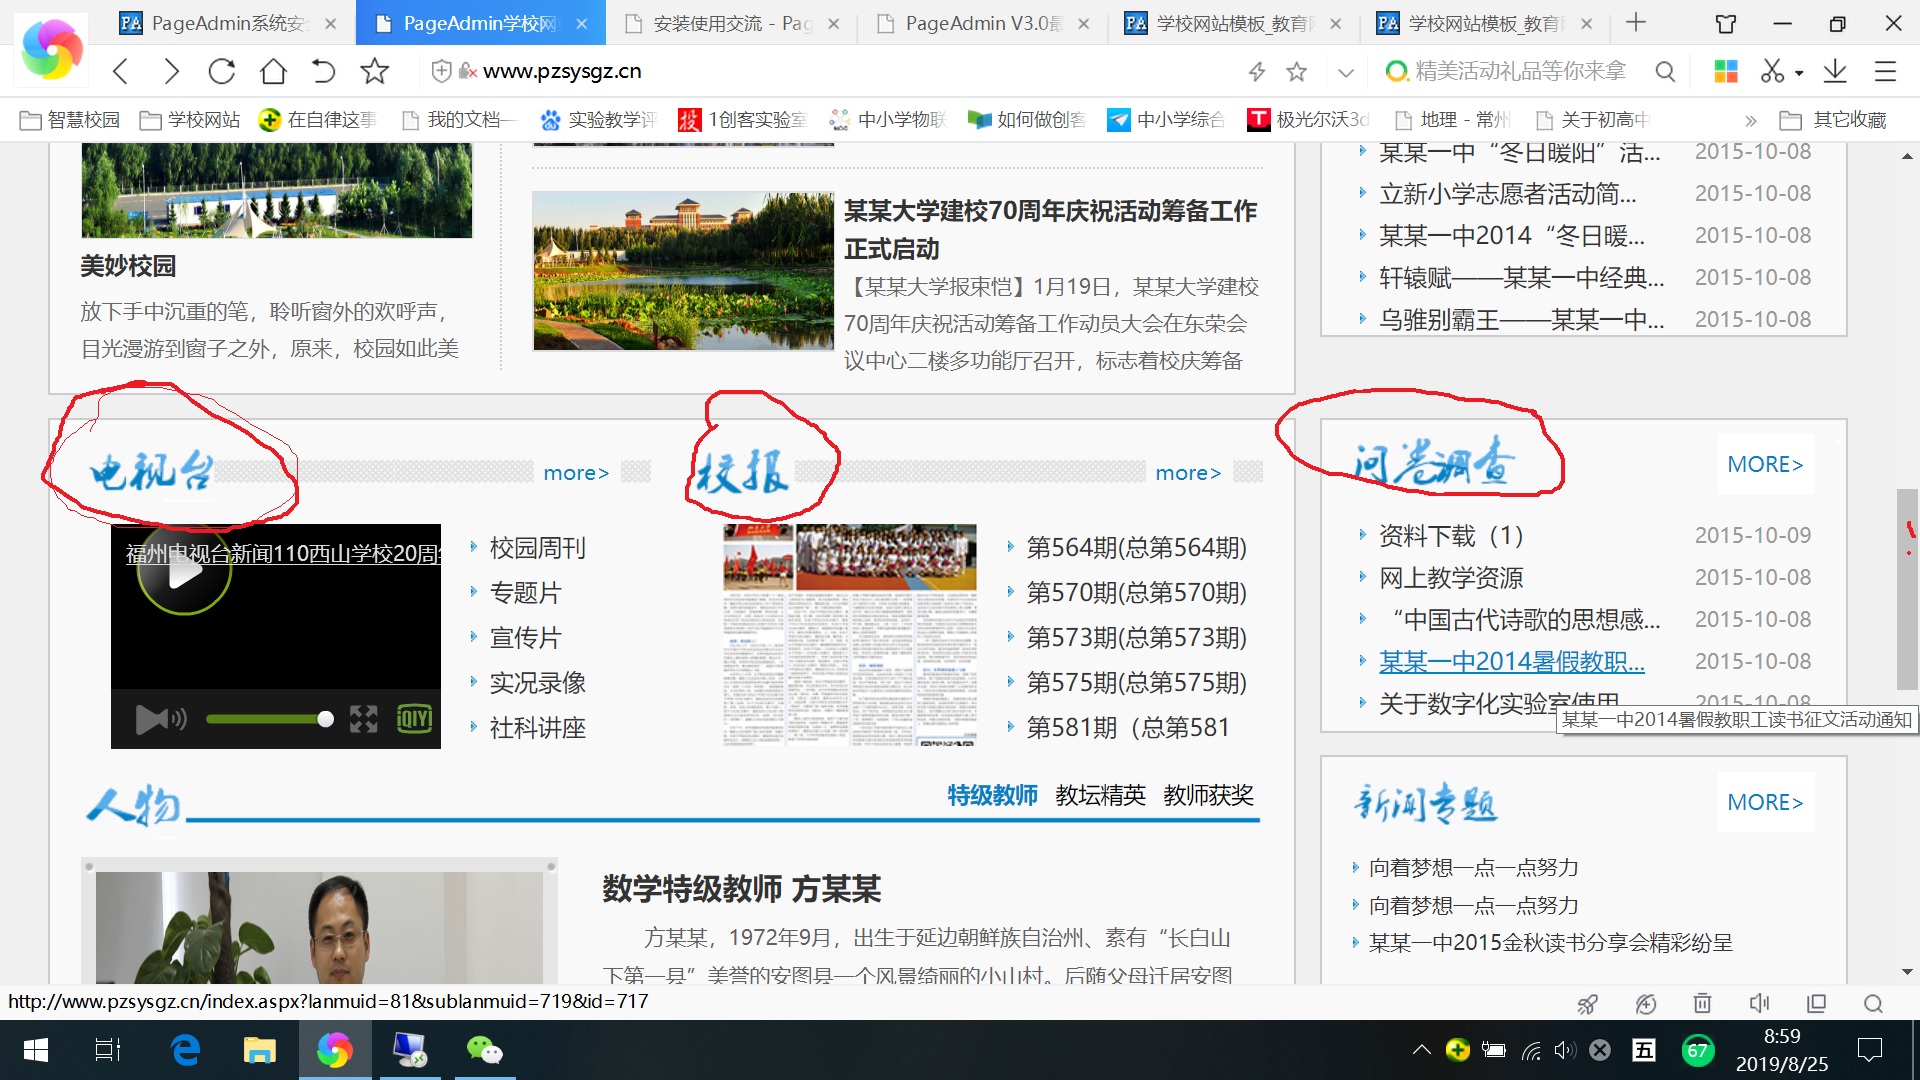Select the 特级教师 tab in 人物 section
This screenshot has height=1080, width=1920.
tap(992, 795)
